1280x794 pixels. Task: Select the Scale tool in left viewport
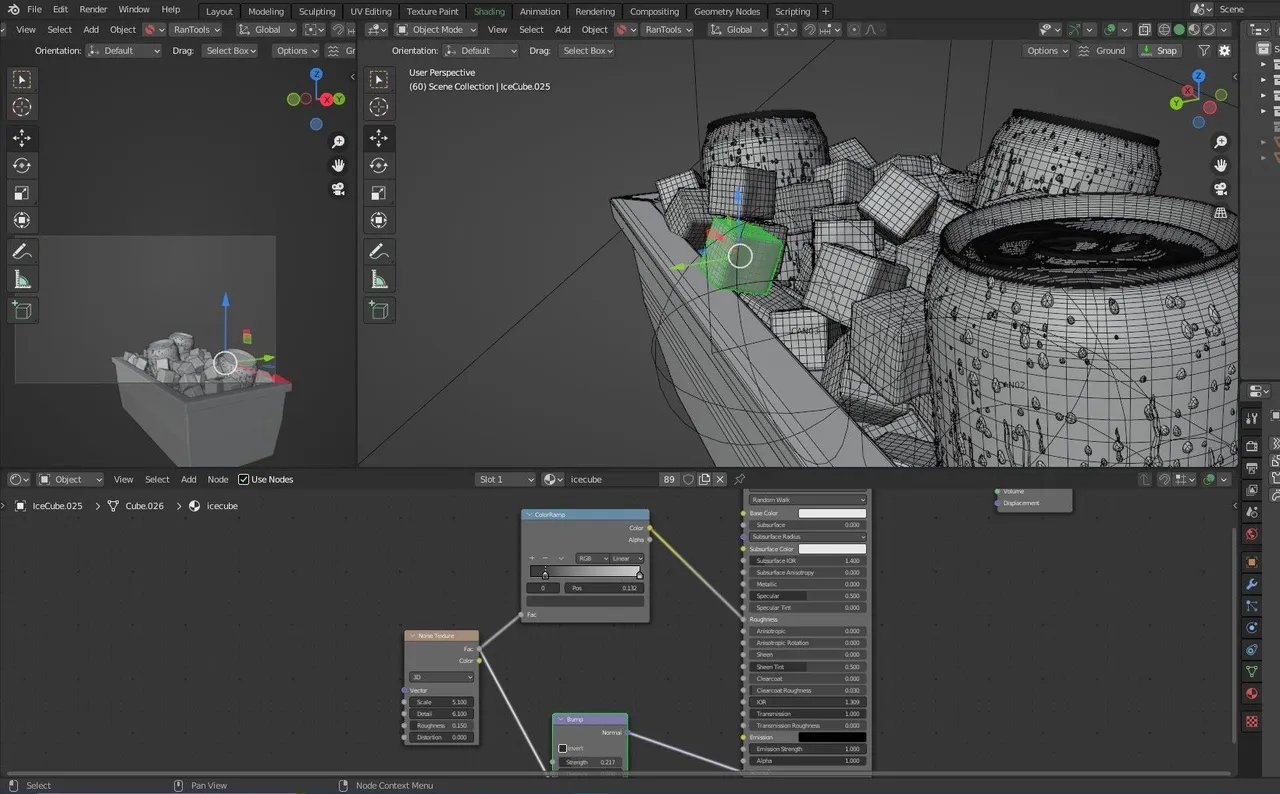point(22,193)
